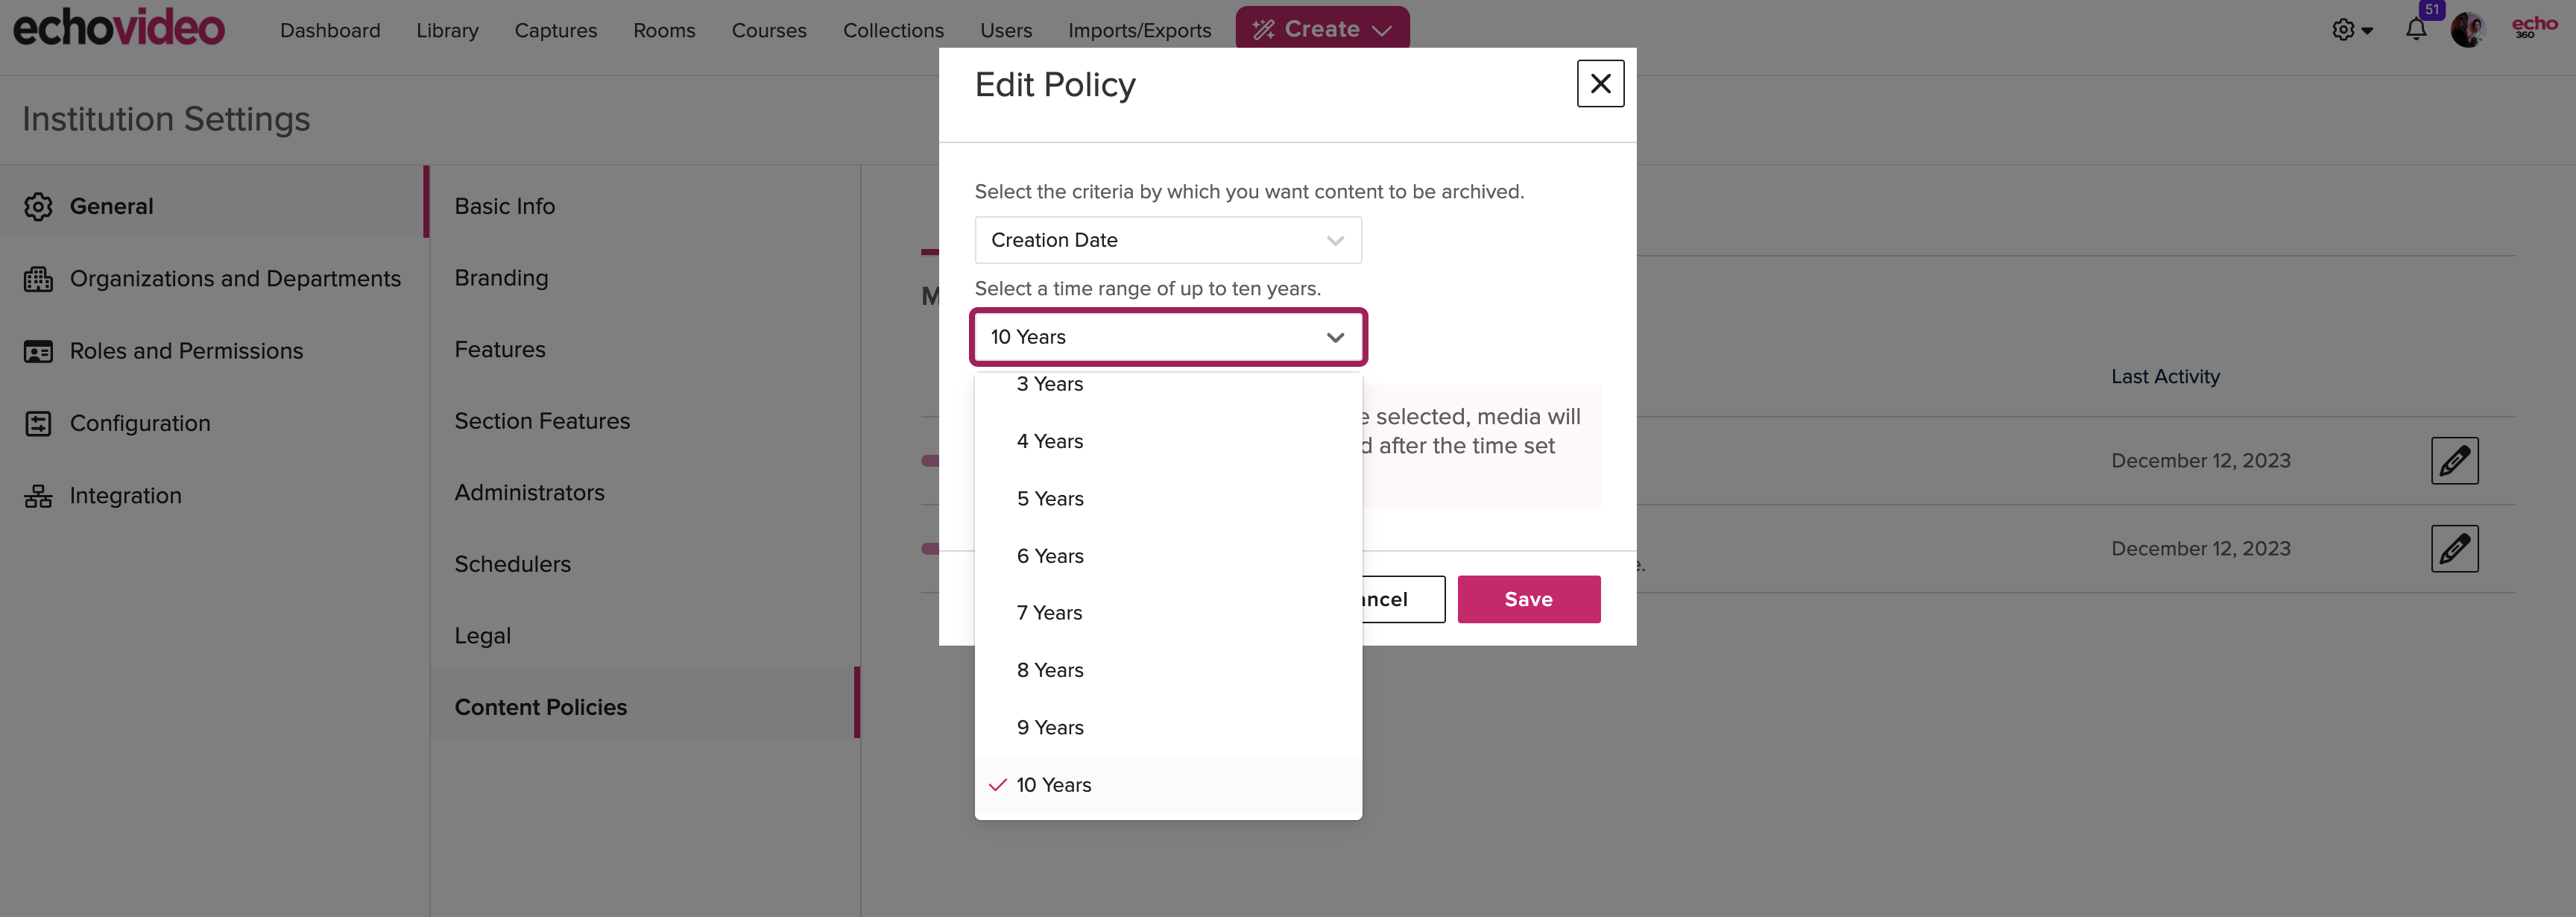Viewport: 2576px width, 917px height.
Task: Open the Library section
Action: click(445, 28)
